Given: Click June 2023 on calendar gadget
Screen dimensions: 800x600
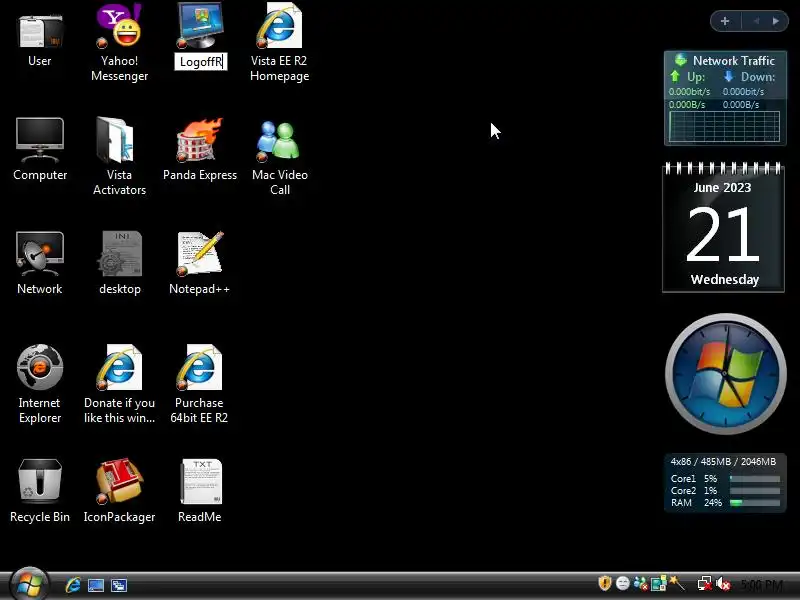Looking at the screenshot, I should (722, 188).
